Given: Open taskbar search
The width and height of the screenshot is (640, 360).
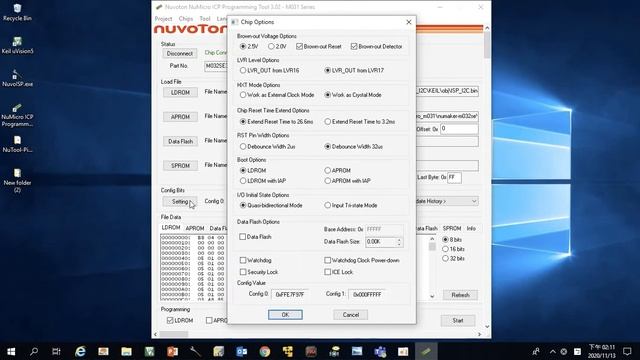Looking at the screenshot, I should (34, 351).
